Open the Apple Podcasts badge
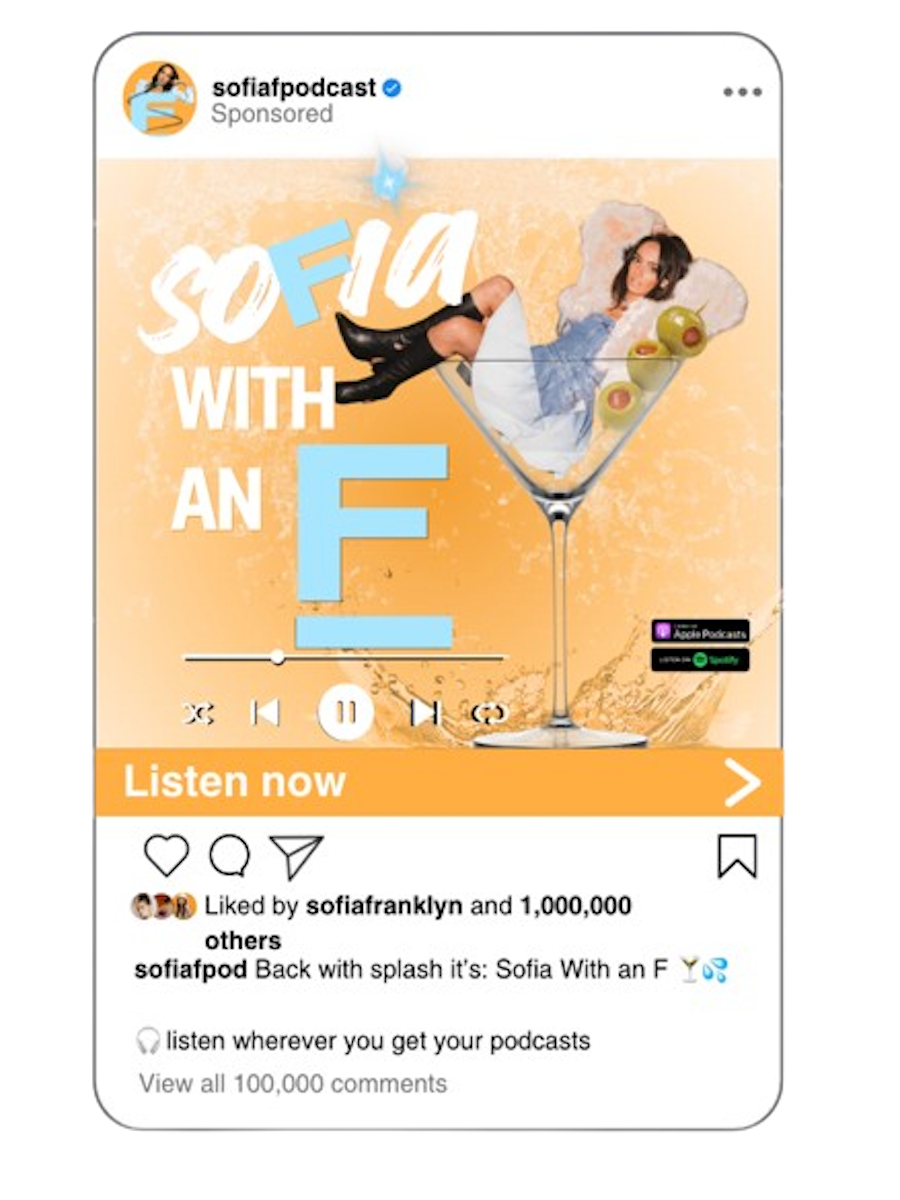Viewport: 900px width, 1200px height. (700, 632)
